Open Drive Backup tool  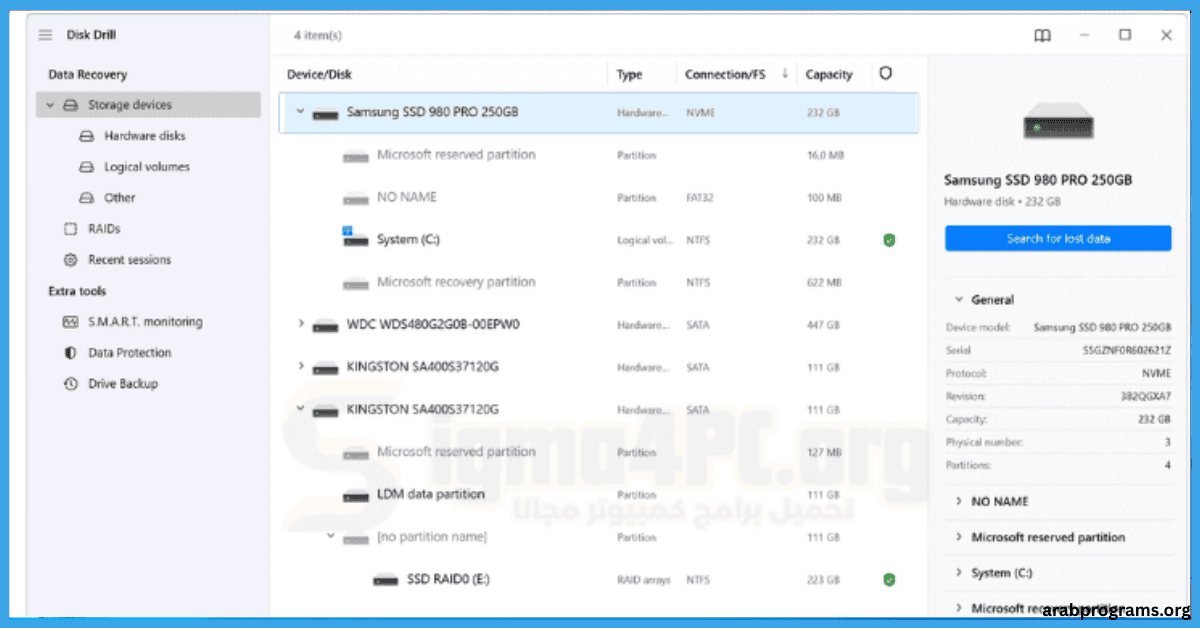pyautogui.click(x=123, y=384)
